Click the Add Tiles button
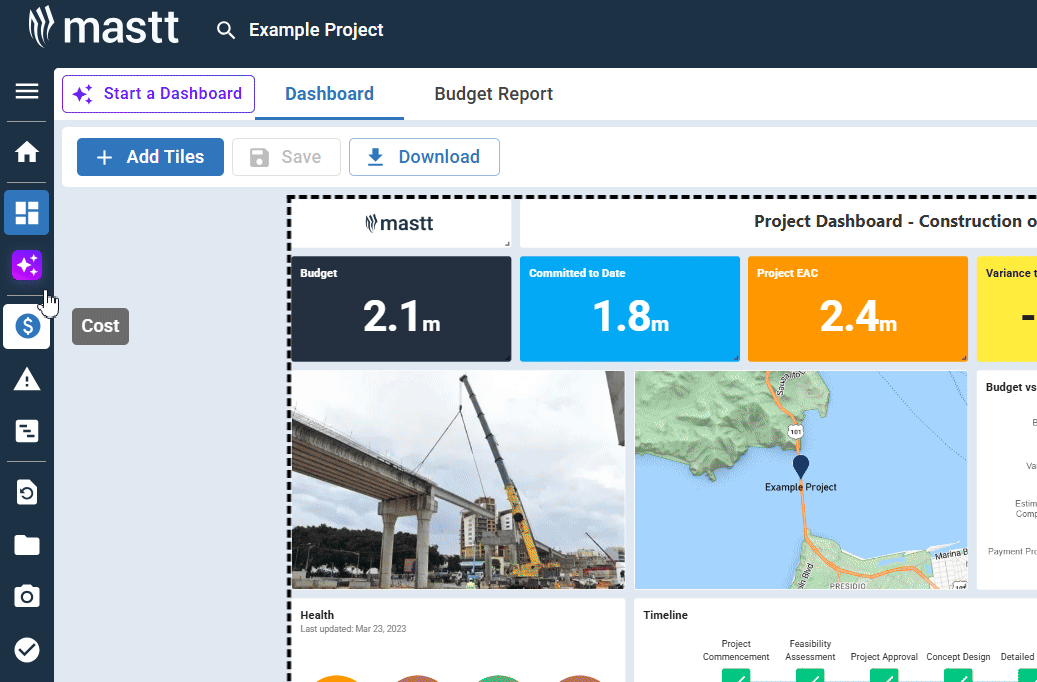 [x=150, y=157]
